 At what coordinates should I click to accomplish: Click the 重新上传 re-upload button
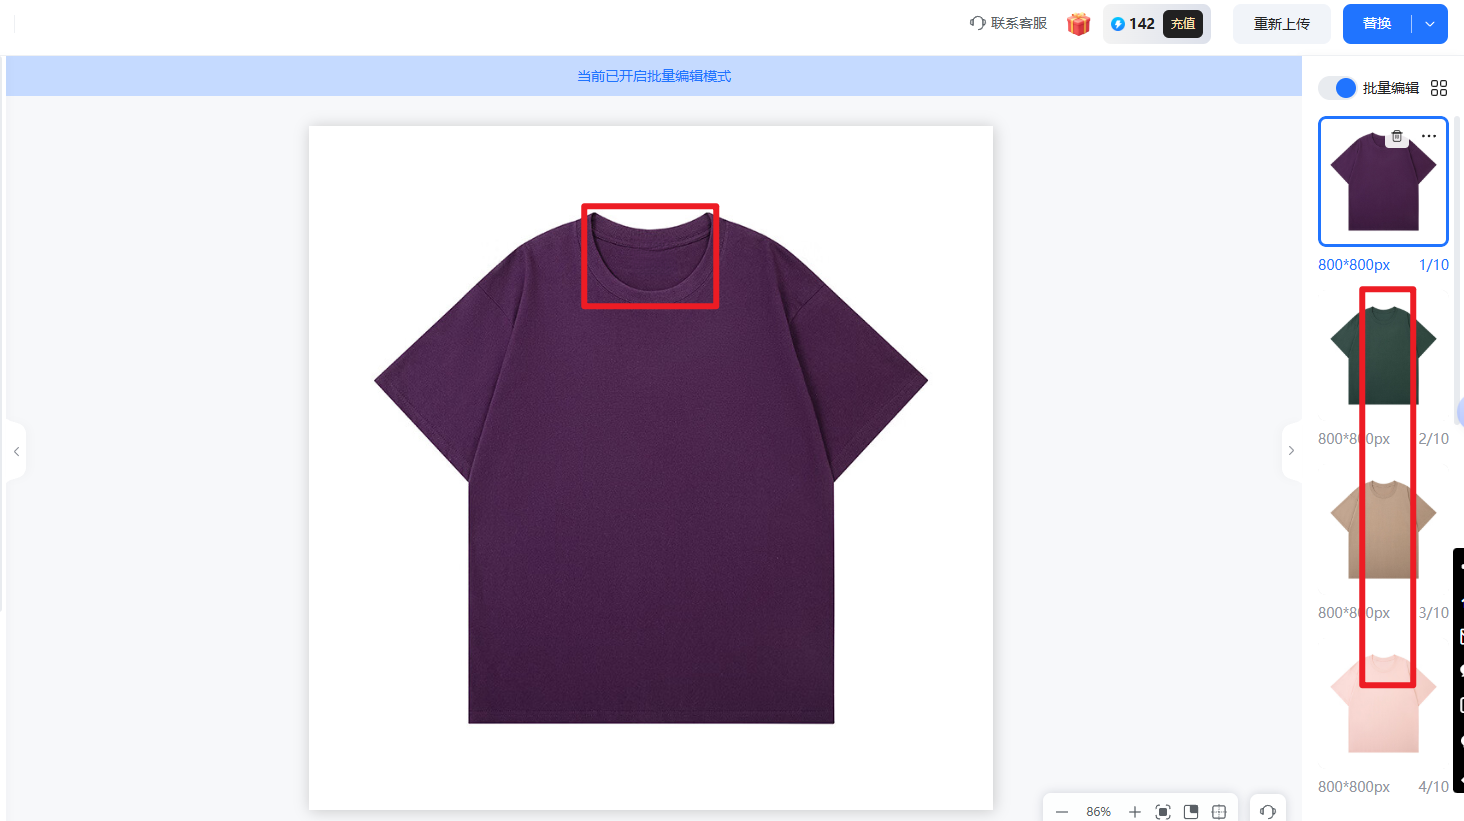click(1281, 24)
